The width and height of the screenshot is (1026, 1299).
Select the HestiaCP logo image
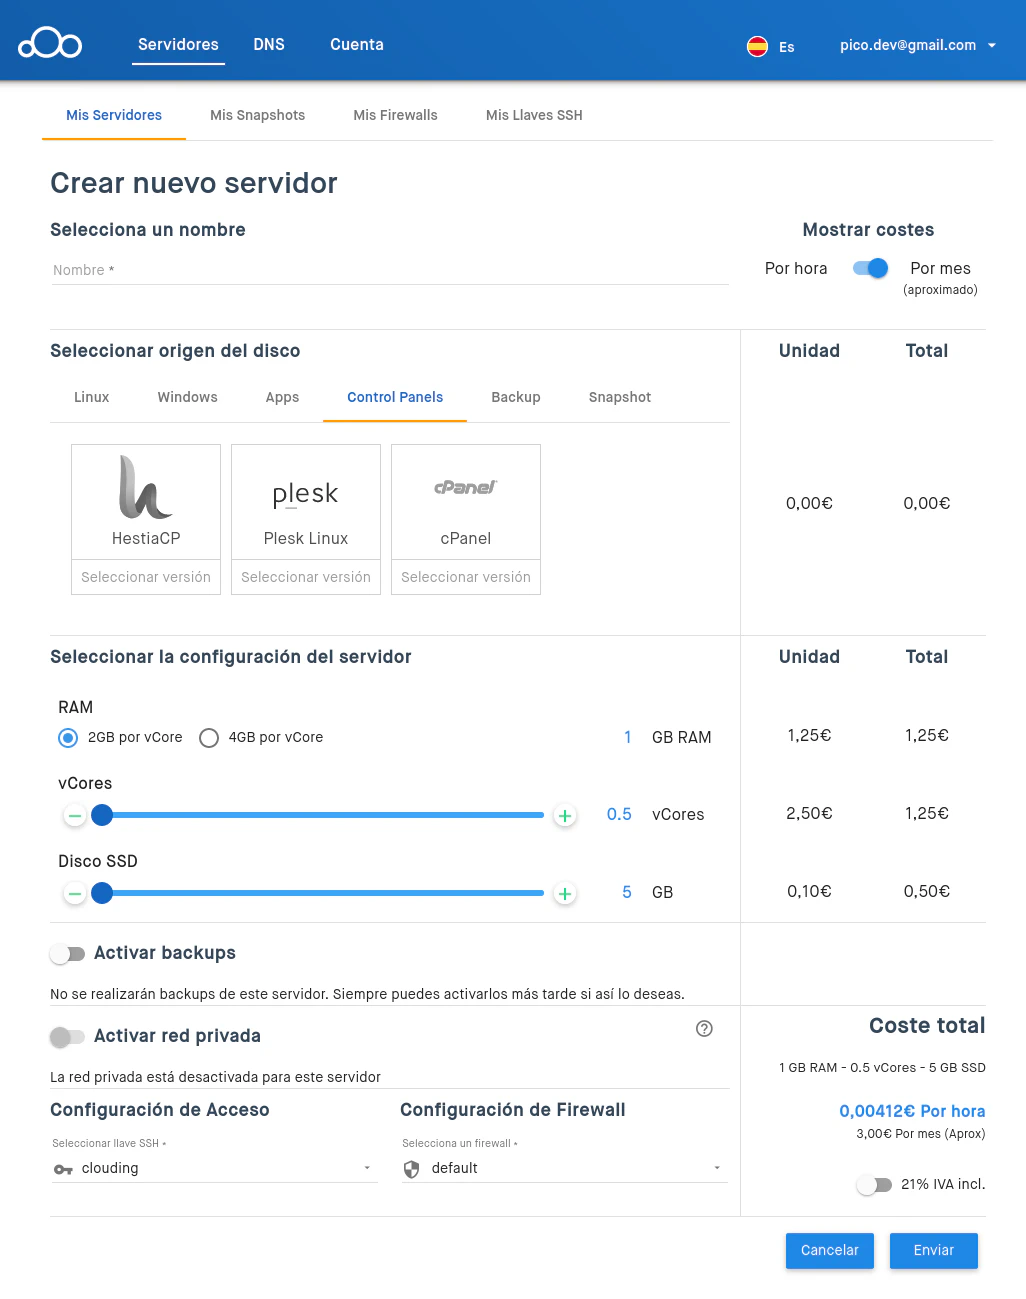(x=146, y=487)
